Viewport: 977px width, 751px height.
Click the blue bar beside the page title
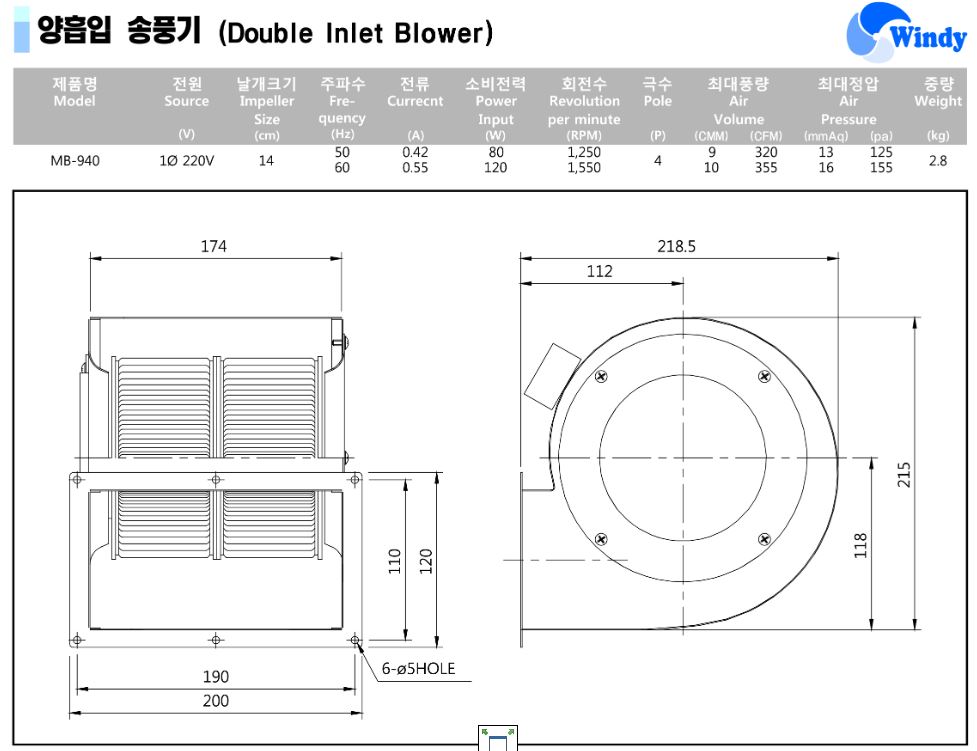21,32
